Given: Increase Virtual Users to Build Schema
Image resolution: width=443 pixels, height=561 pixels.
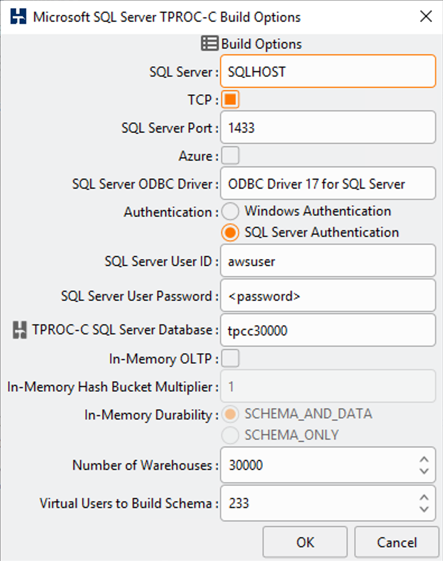Looking at the screenshot, I should pyautogui.click(x=424, y=497).
